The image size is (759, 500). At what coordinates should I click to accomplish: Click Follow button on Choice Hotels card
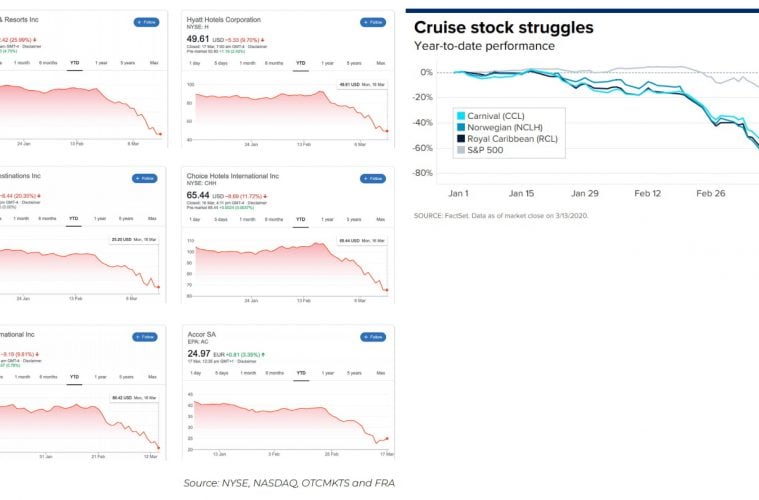click(x=373, y=178)
